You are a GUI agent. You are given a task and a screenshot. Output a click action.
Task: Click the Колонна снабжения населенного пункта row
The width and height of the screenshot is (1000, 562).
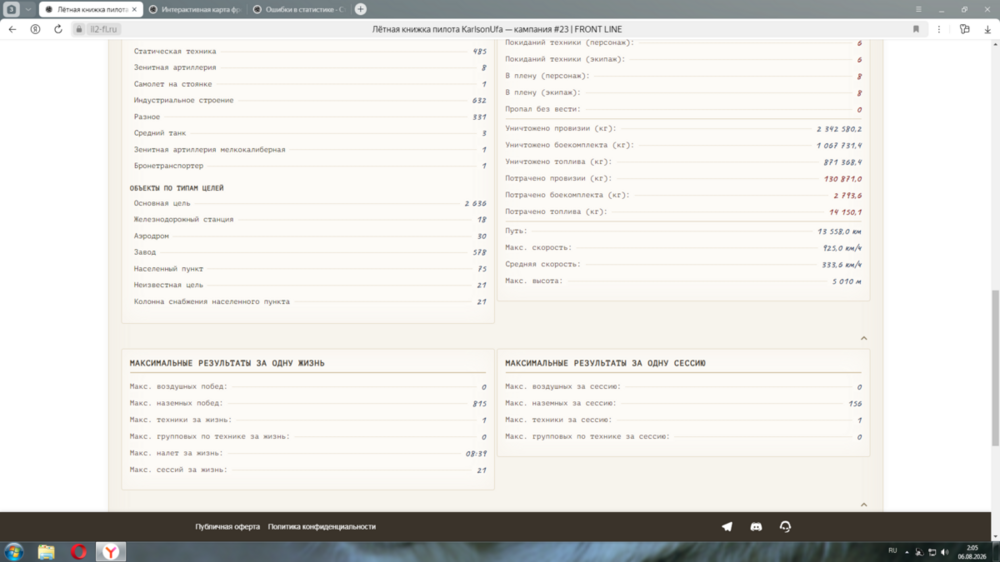[309, 302]
